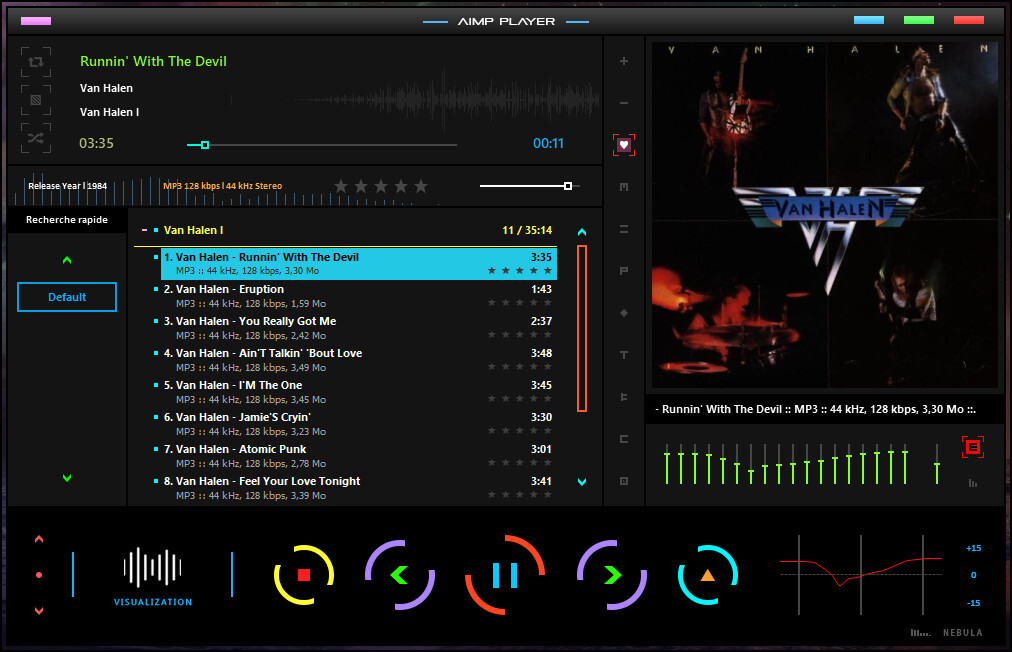Click the Runnin' With The Devil title text
The width and height of the screenshot is (1012, 652).
coord(153,61)
